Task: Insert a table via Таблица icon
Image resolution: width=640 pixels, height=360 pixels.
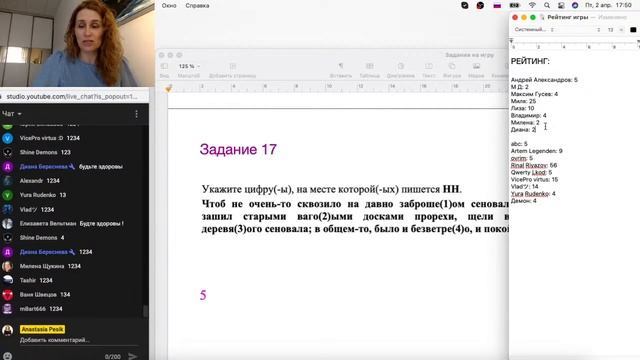Action: click(369, 66)
